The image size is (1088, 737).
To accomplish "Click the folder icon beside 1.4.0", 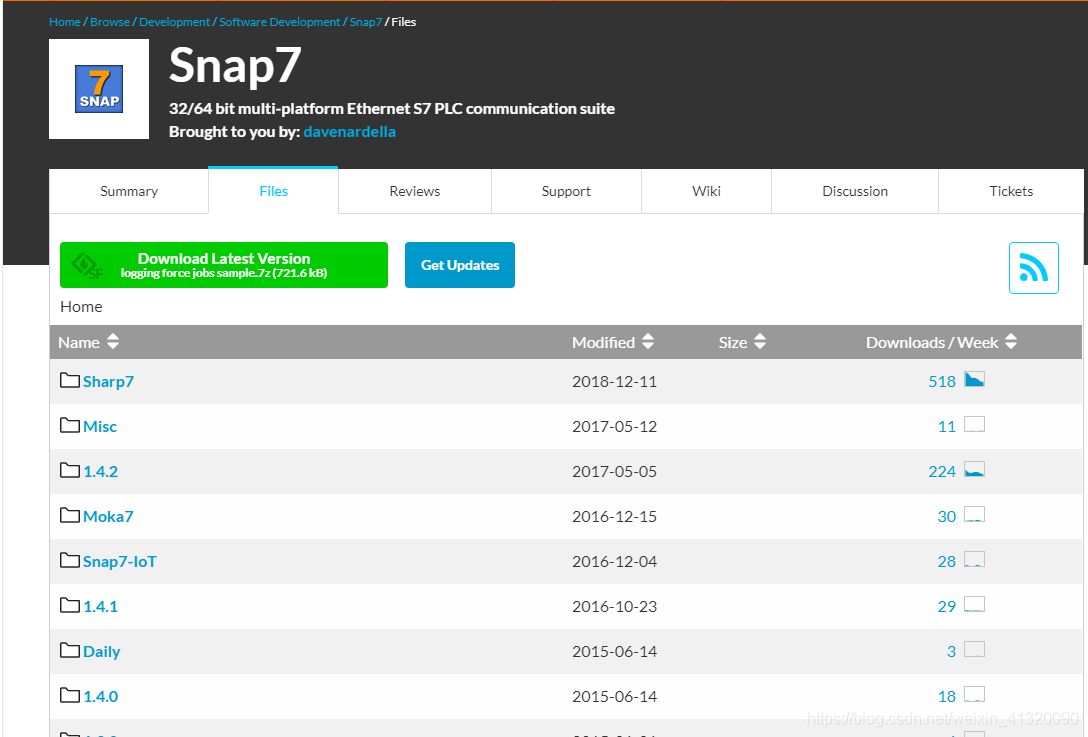I will point(69,695).
